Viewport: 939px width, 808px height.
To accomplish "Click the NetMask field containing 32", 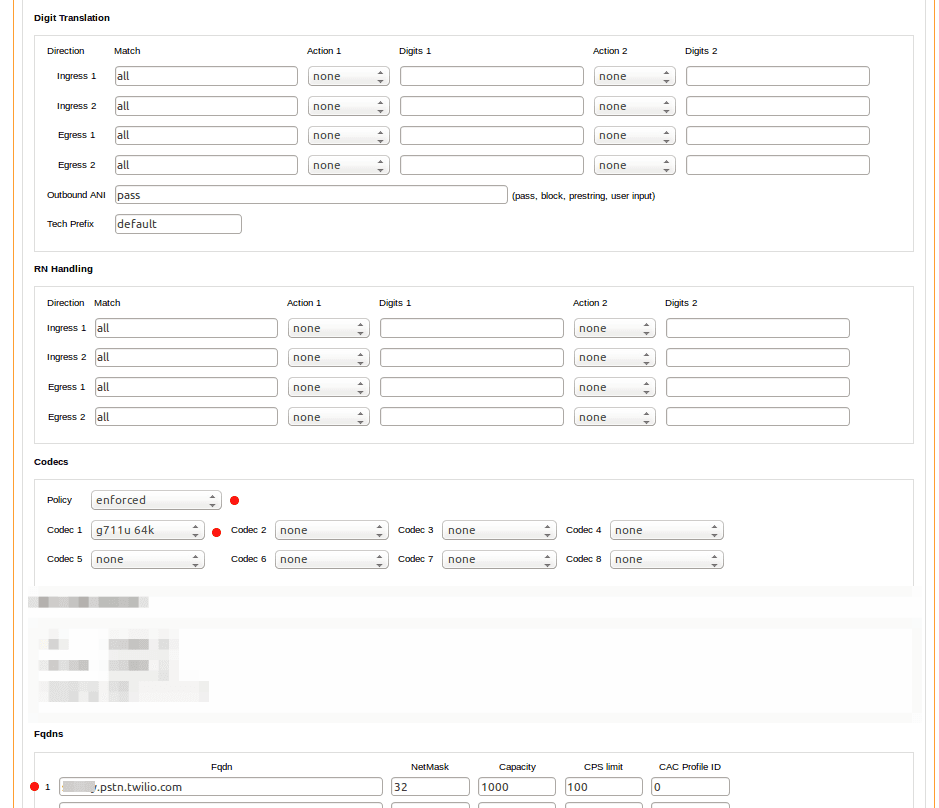I will (430, 786).
